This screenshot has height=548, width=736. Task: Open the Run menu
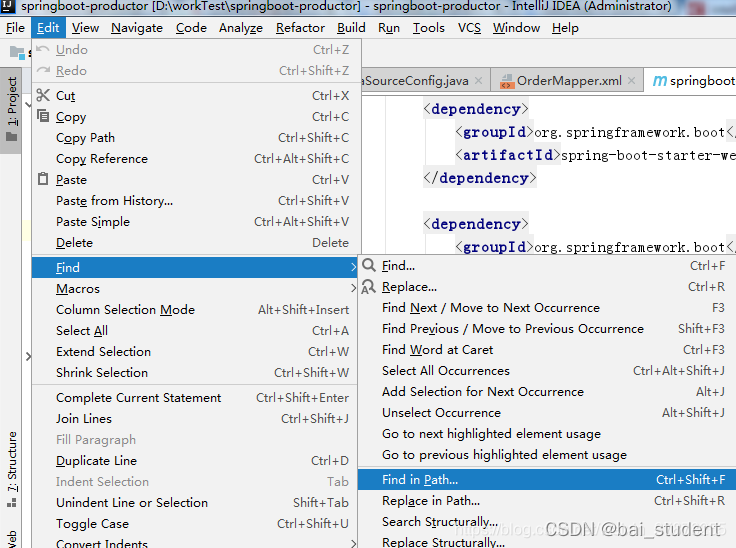tap(389, 28)
